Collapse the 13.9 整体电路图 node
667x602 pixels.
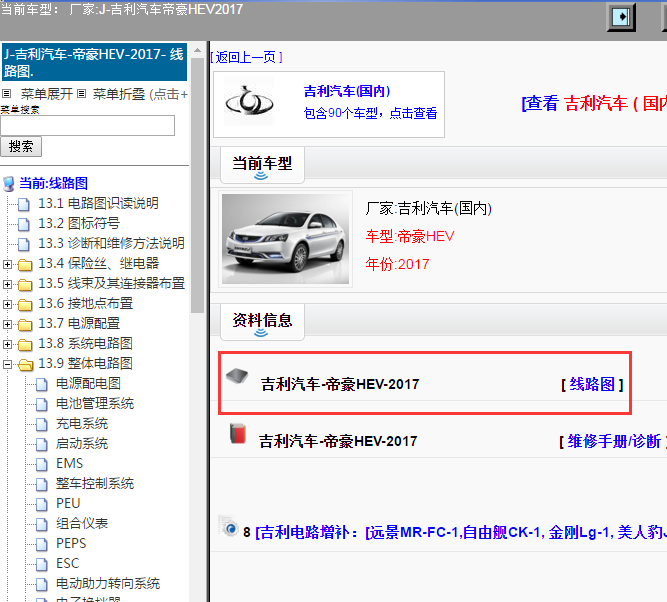click(7, 364)
